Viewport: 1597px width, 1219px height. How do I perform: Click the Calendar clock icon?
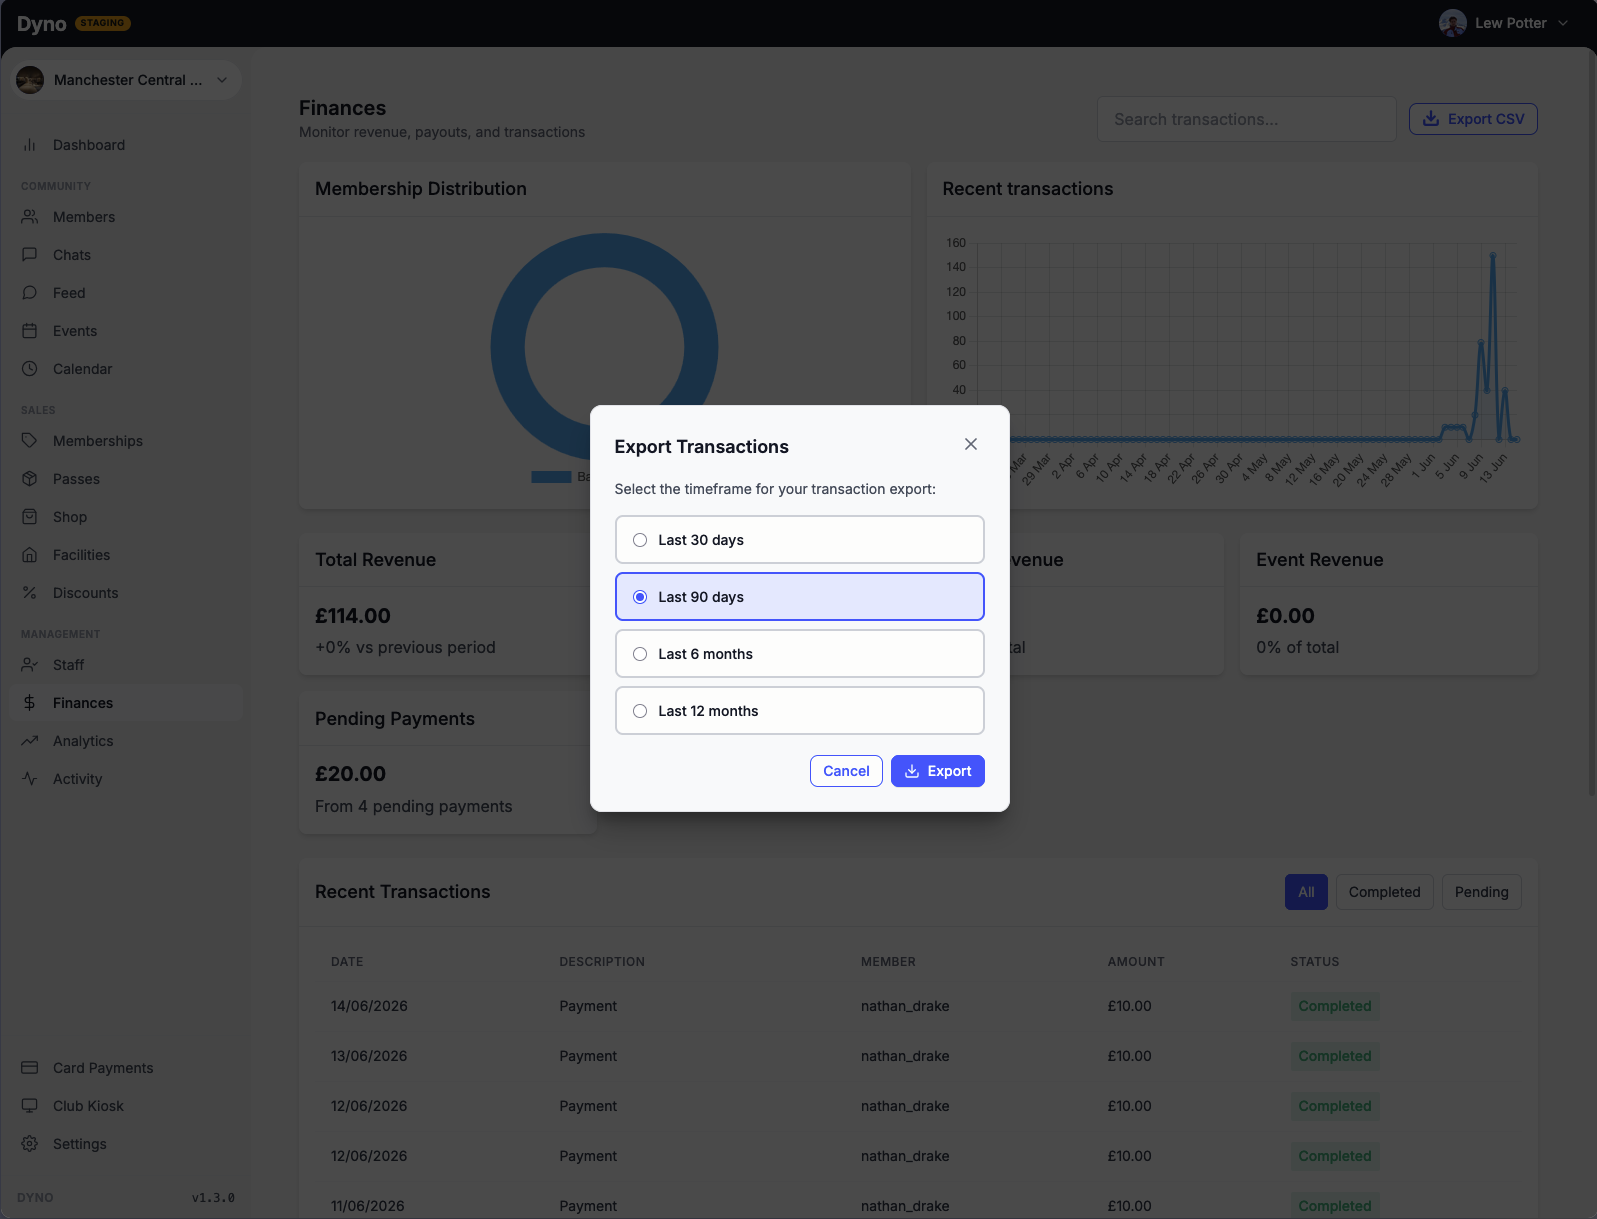(x=30, y=369)
